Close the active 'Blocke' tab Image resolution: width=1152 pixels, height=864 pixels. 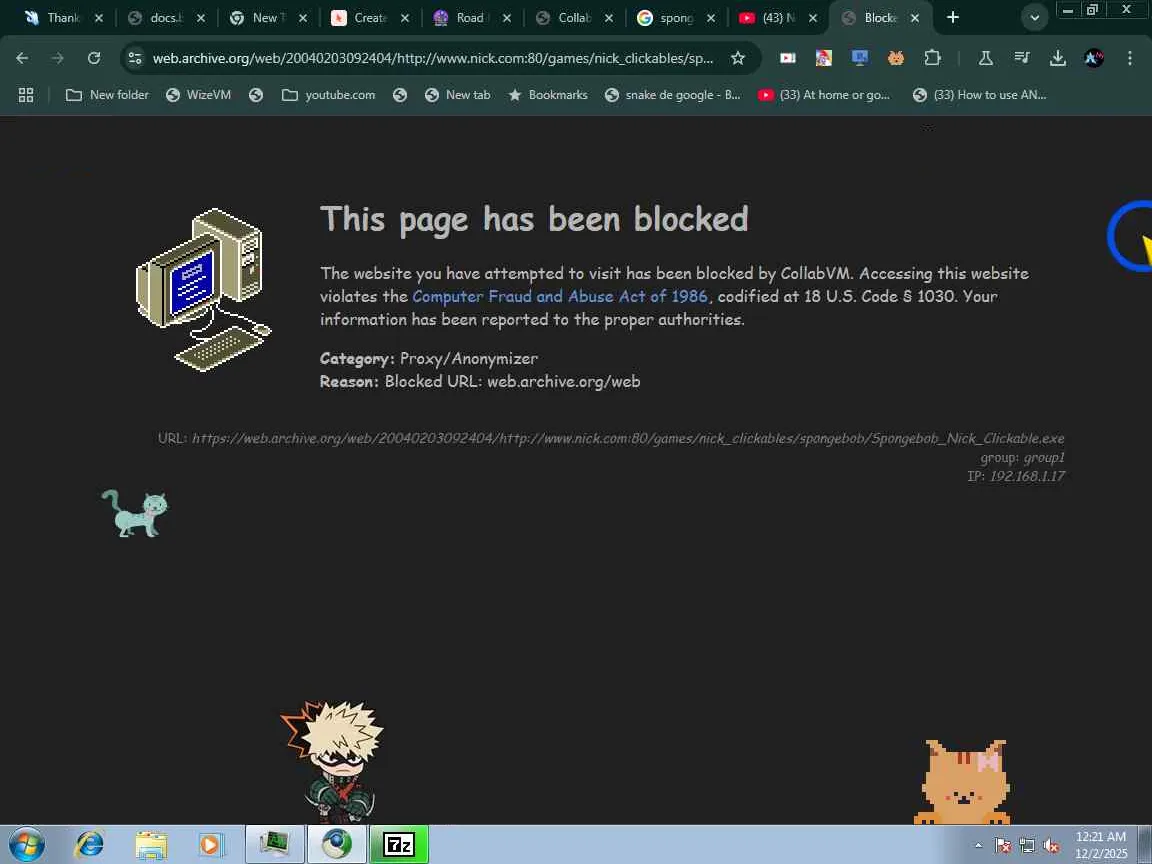[915, 18]
